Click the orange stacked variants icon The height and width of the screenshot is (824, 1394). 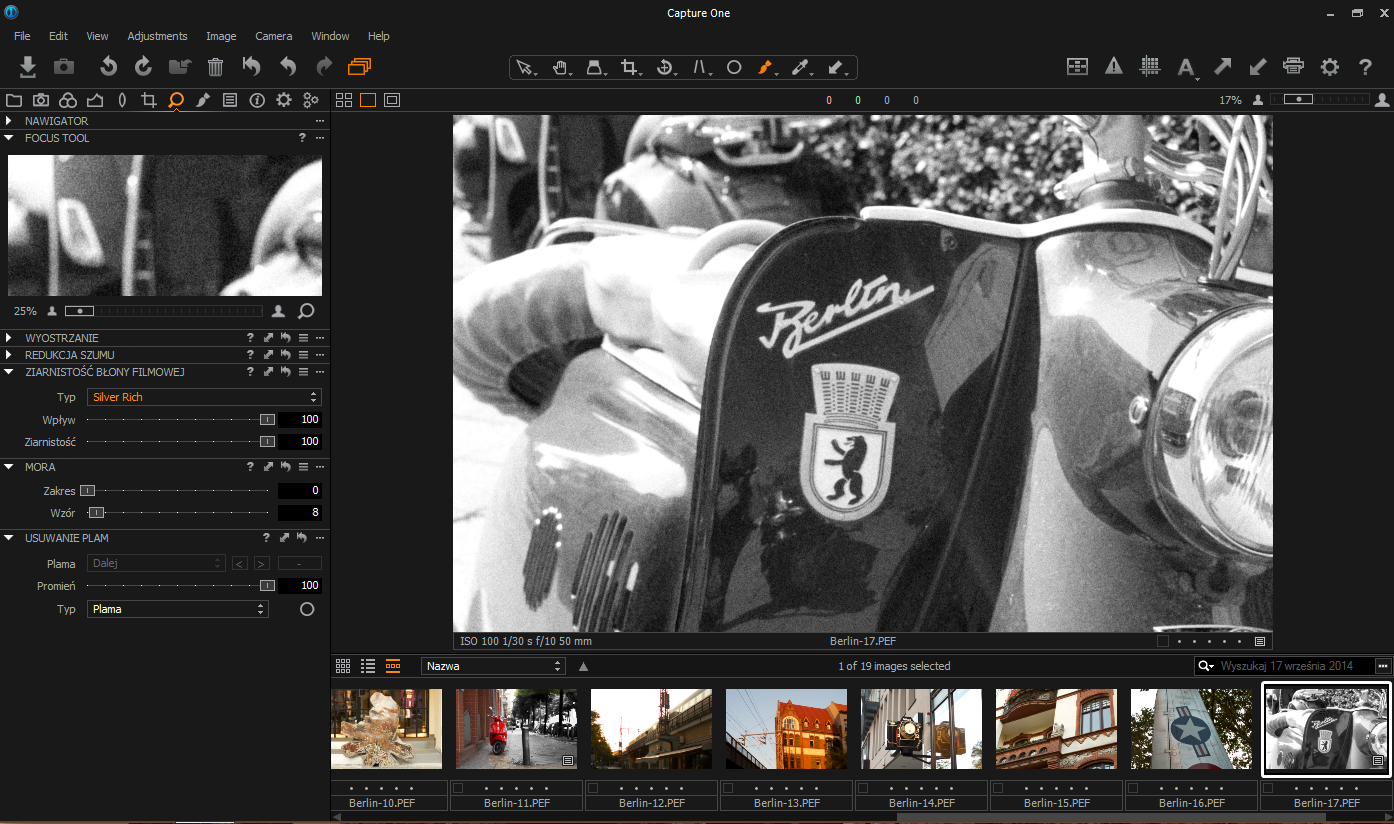(x=359, y=67)
